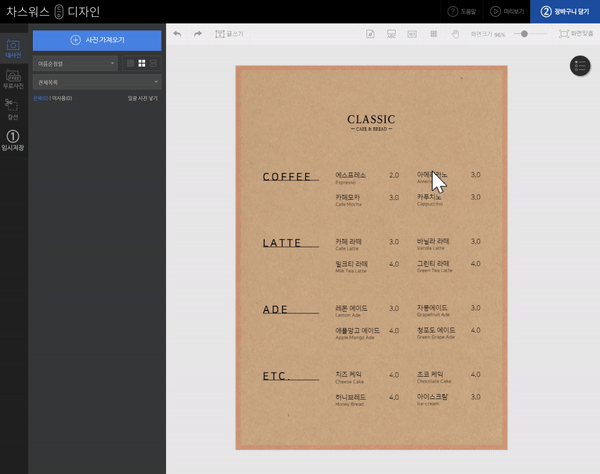Image resolution: width=600 pixels, height=474 pixels.
Task: Open the 무료사진 free photos tab
Action: click(x=13, y=79)
